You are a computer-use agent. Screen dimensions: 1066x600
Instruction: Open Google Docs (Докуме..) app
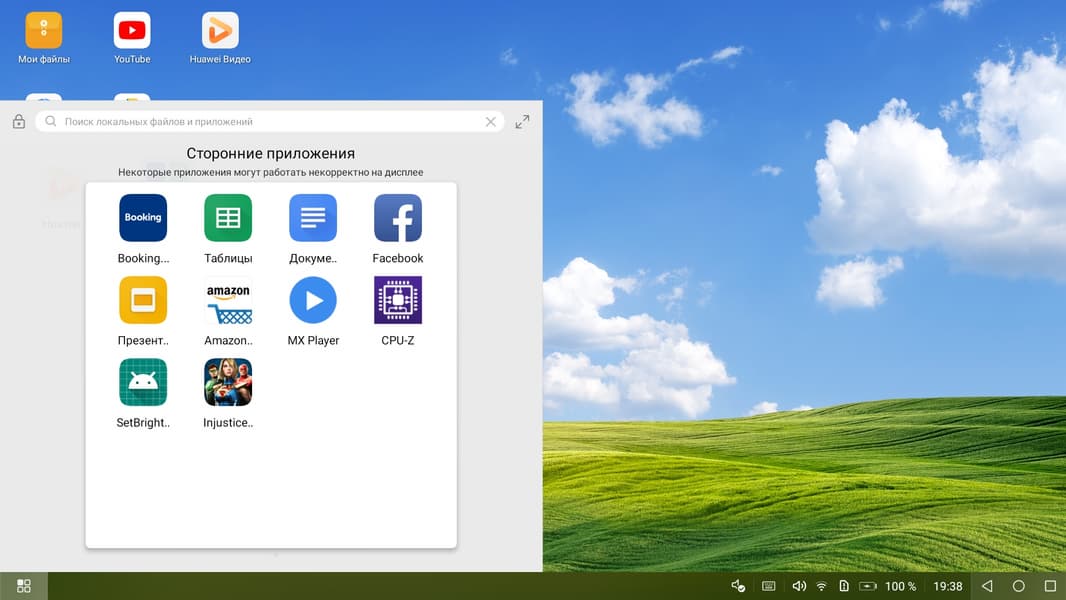[313, 218]
